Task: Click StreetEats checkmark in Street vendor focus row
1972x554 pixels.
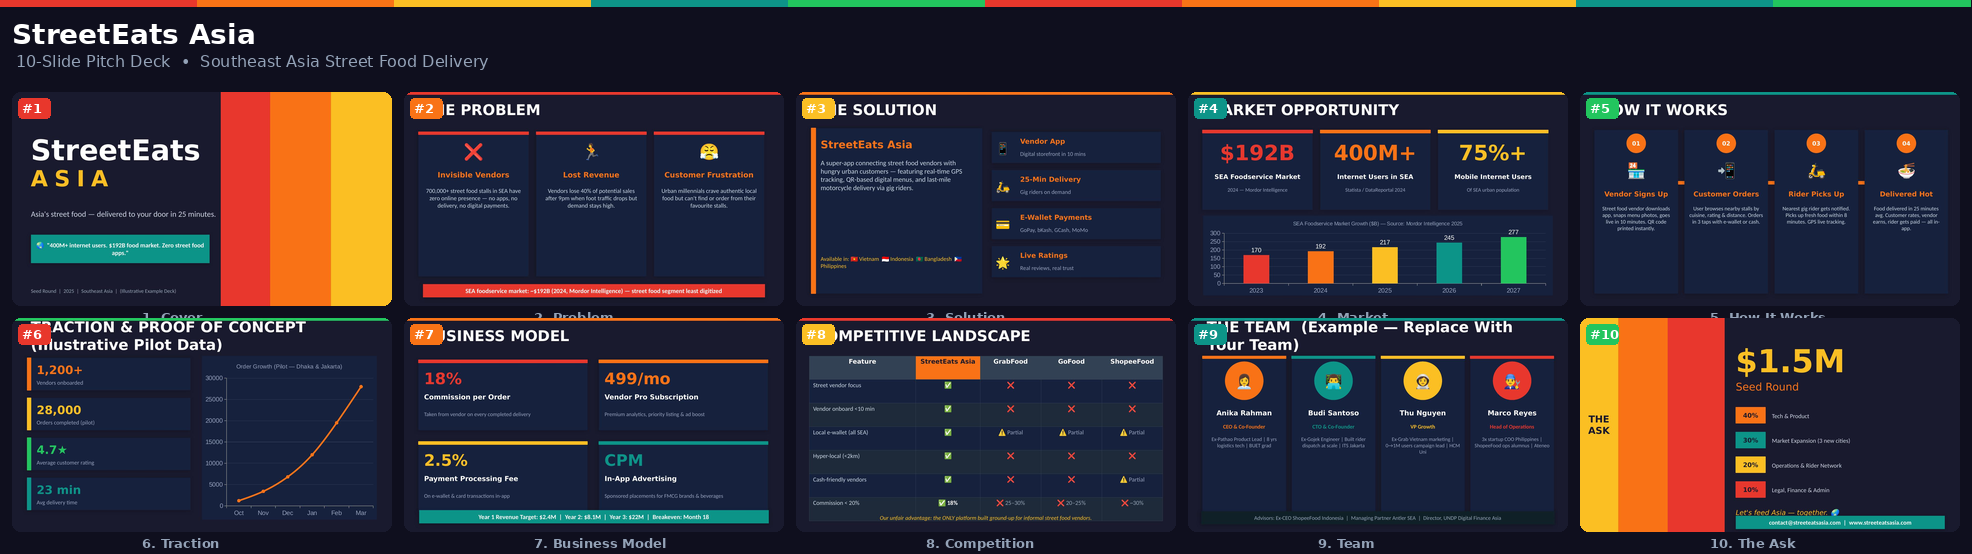Action: coord(948,385)
